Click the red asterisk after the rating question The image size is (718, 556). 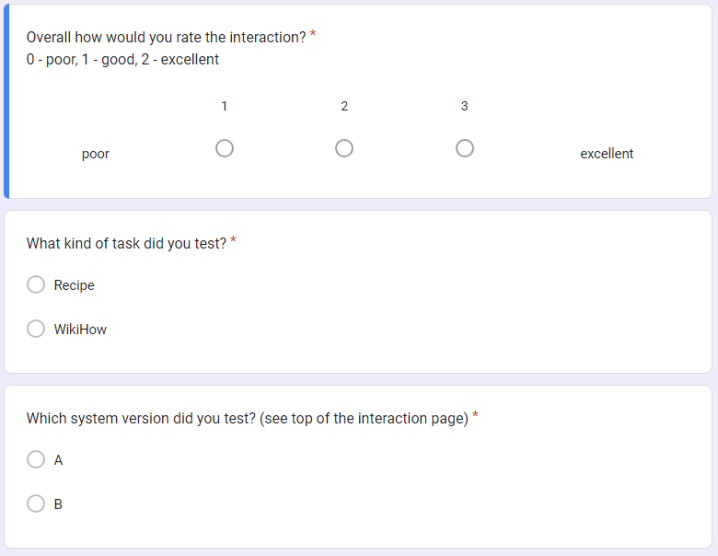click(313, 36)
